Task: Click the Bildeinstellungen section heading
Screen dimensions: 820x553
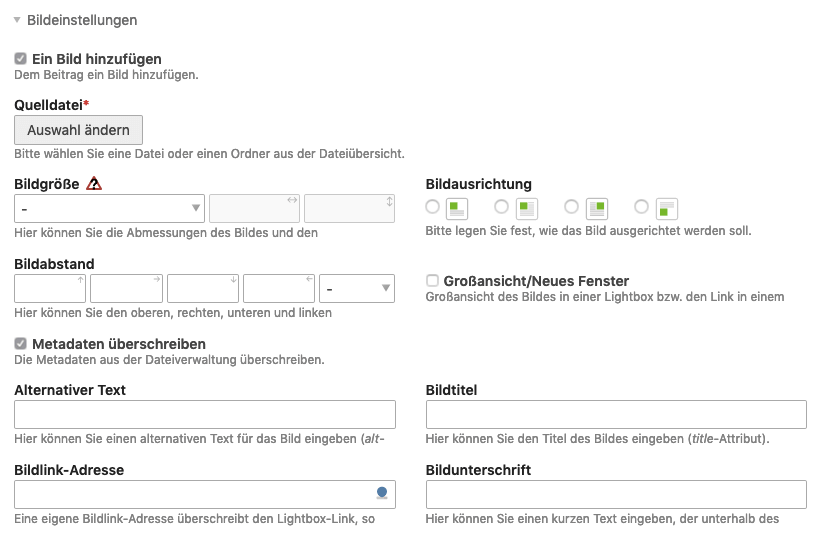Action: click(82, 20)
